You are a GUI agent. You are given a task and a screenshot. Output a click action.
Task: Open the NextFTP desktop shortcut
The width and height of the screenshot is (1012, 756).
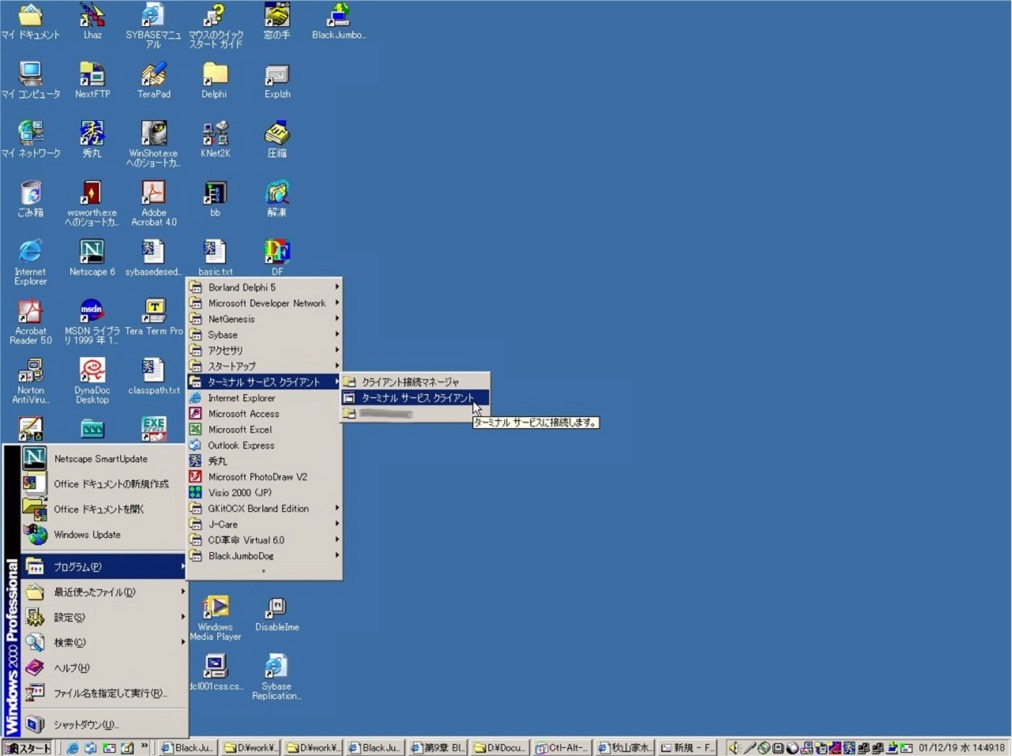coord(92,80)
